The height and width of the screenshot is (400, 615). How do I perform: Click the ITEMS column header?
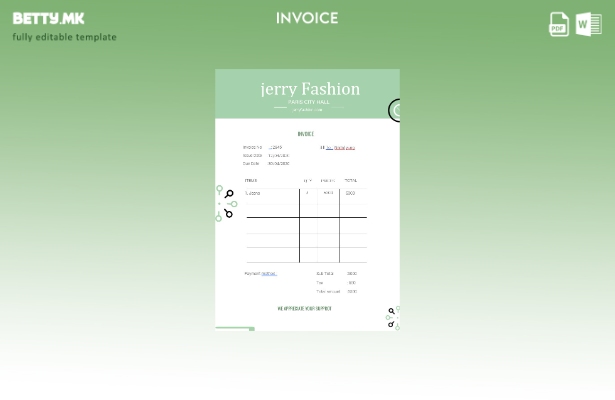click(x=251, y=181)
